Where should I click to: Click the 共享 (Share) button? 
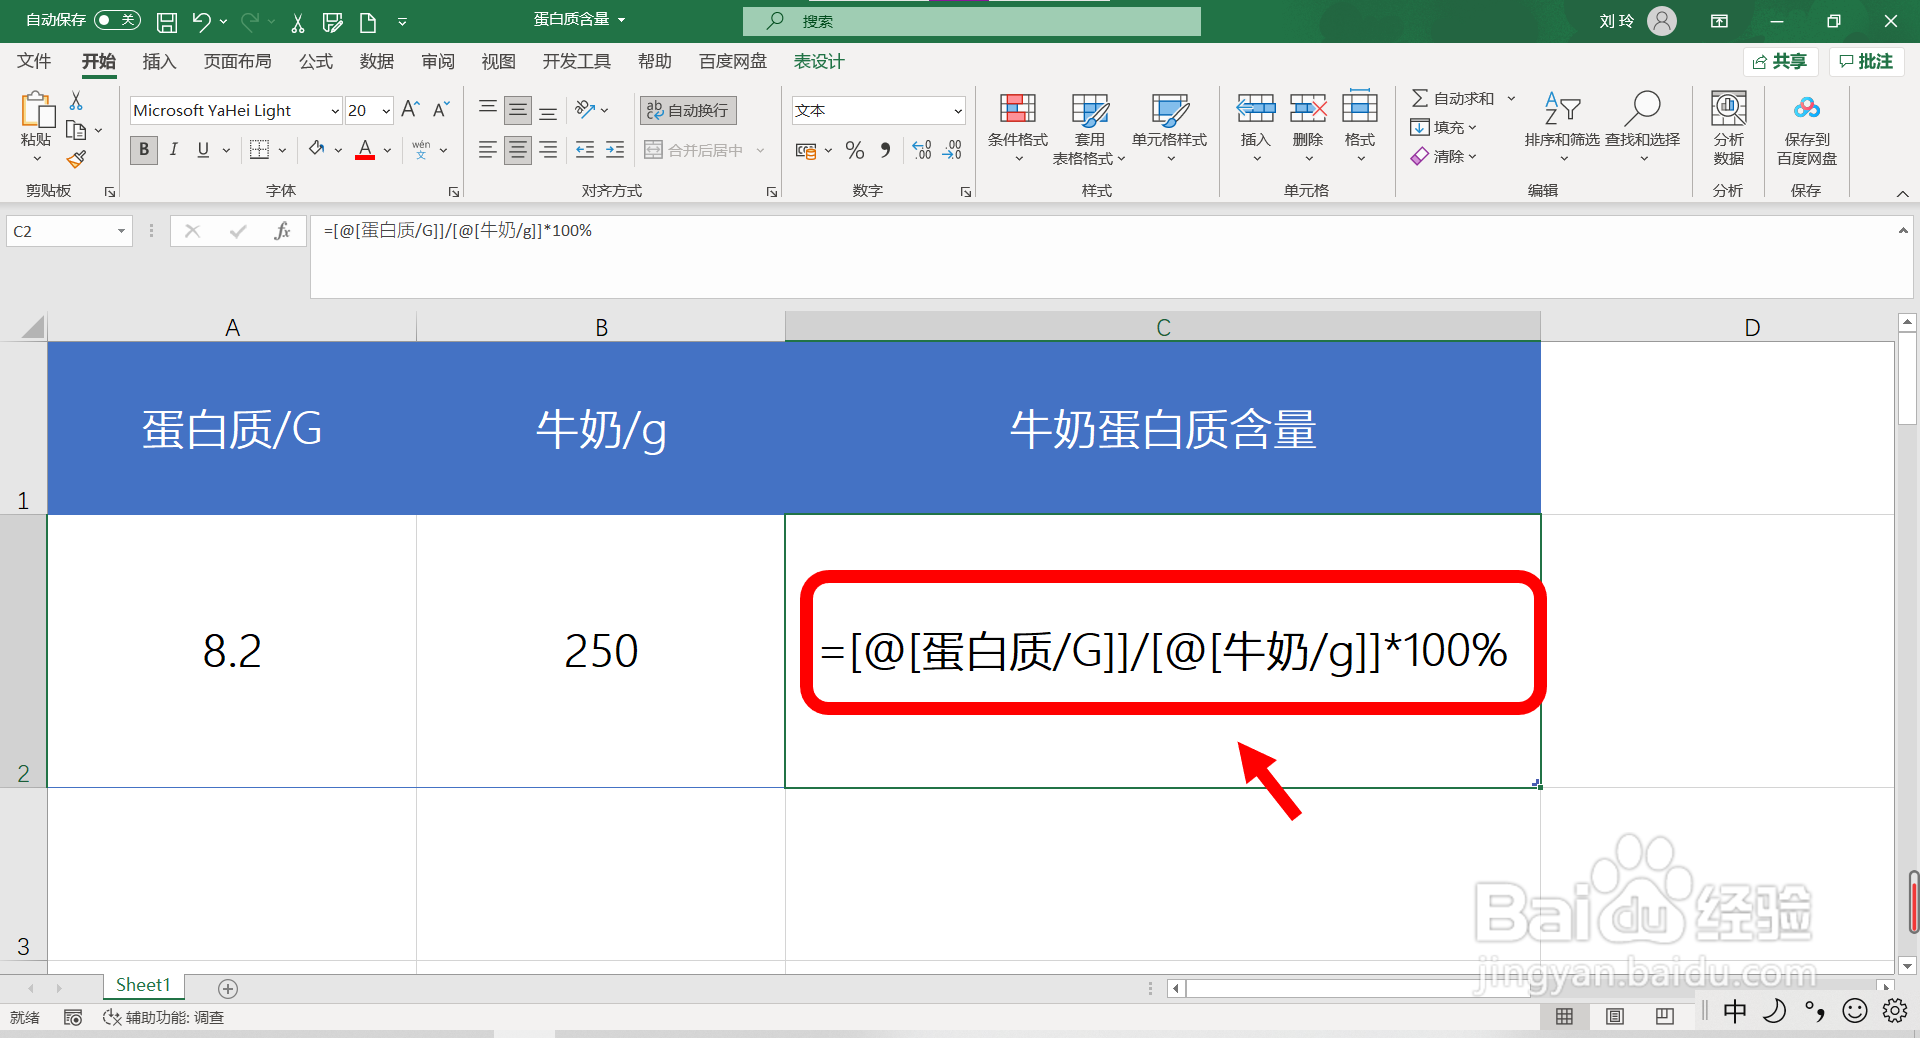point(1780,61)
